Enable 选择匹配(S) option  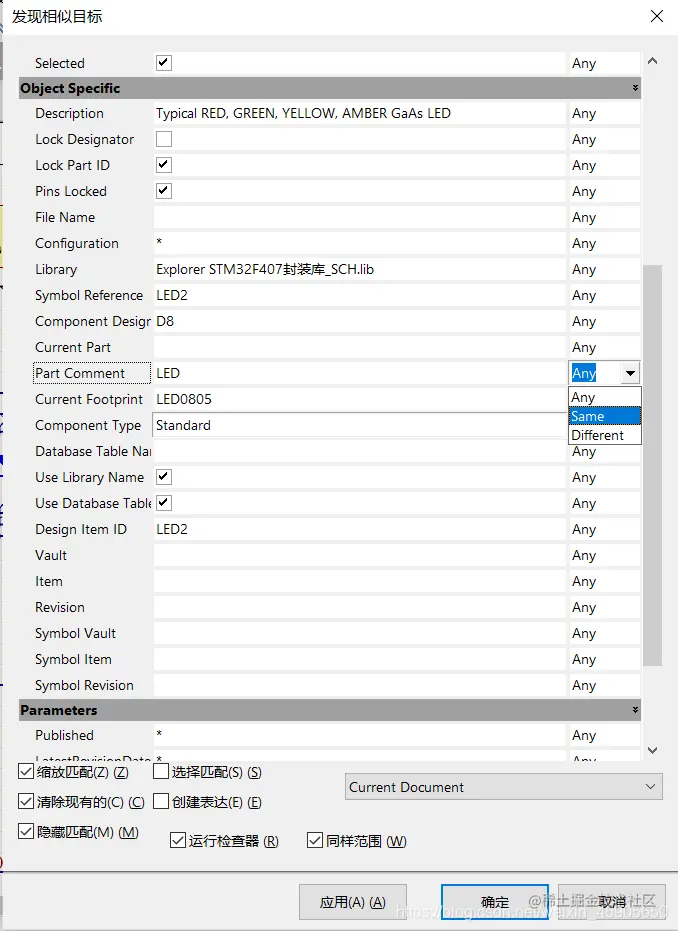click(160, 771)
